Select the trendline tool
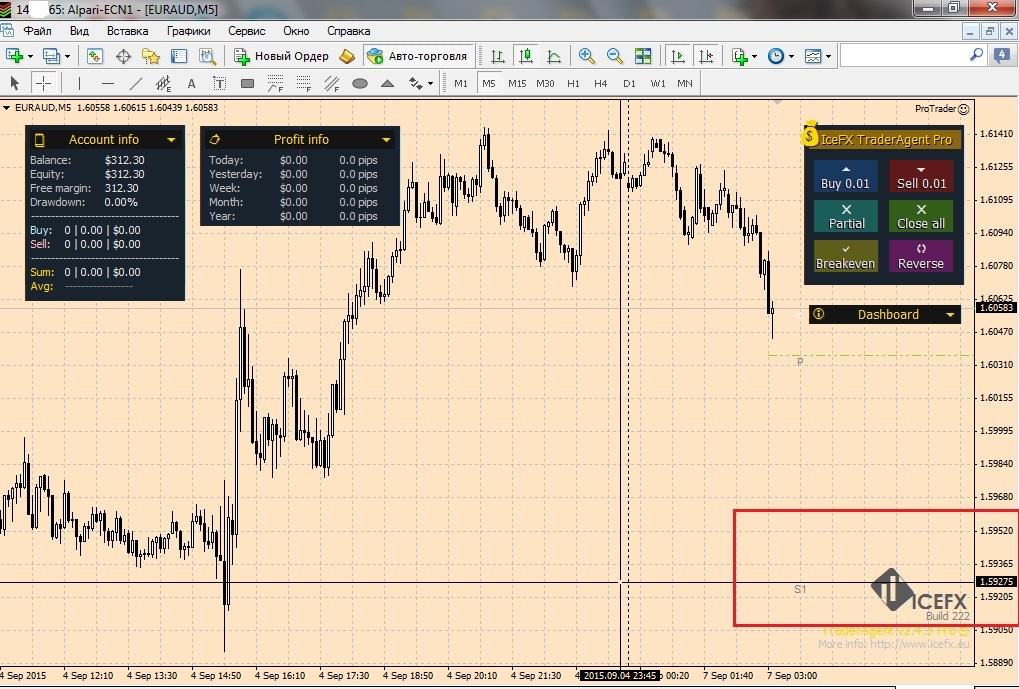This screenshot has height=689, width=1019. (x=136, y=83)
